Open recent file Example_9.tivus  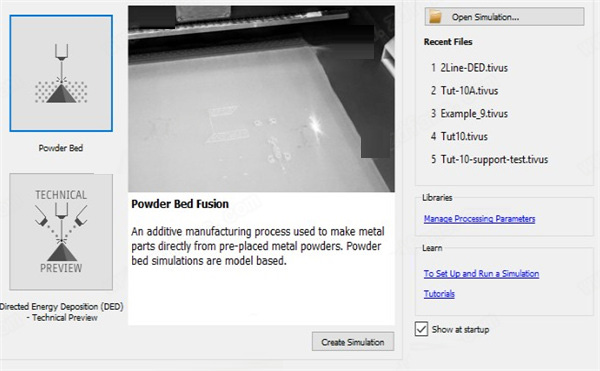(470, 114)
